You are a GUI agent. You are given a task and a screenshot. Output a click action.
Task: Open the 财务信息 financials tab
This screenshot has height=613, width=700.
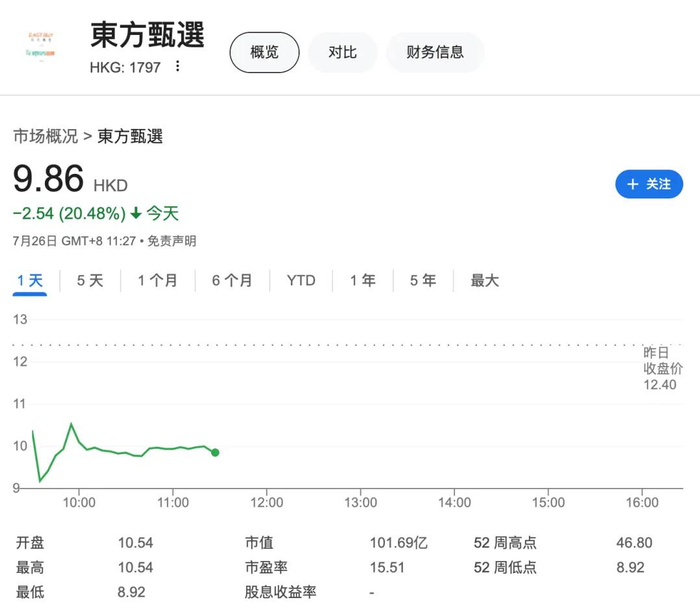point(435,52)
